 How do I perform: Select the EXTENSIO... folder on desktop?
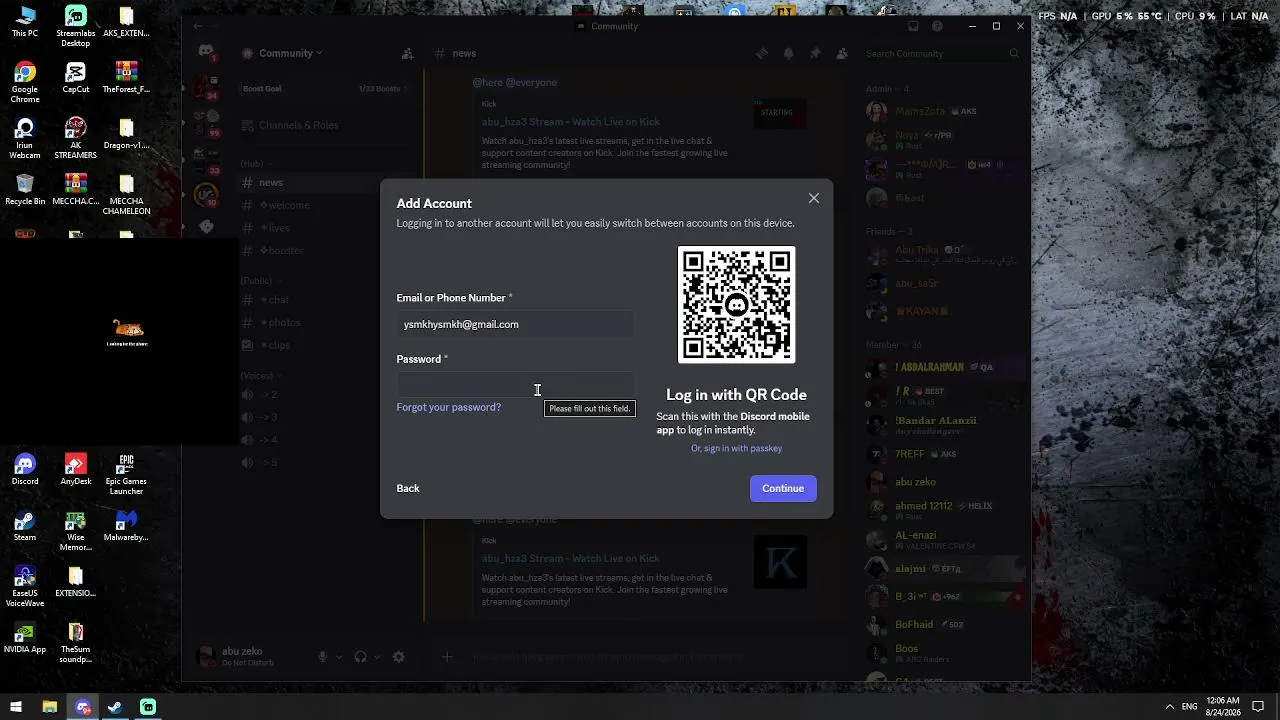pyautogui.click(x=76, y=582)
